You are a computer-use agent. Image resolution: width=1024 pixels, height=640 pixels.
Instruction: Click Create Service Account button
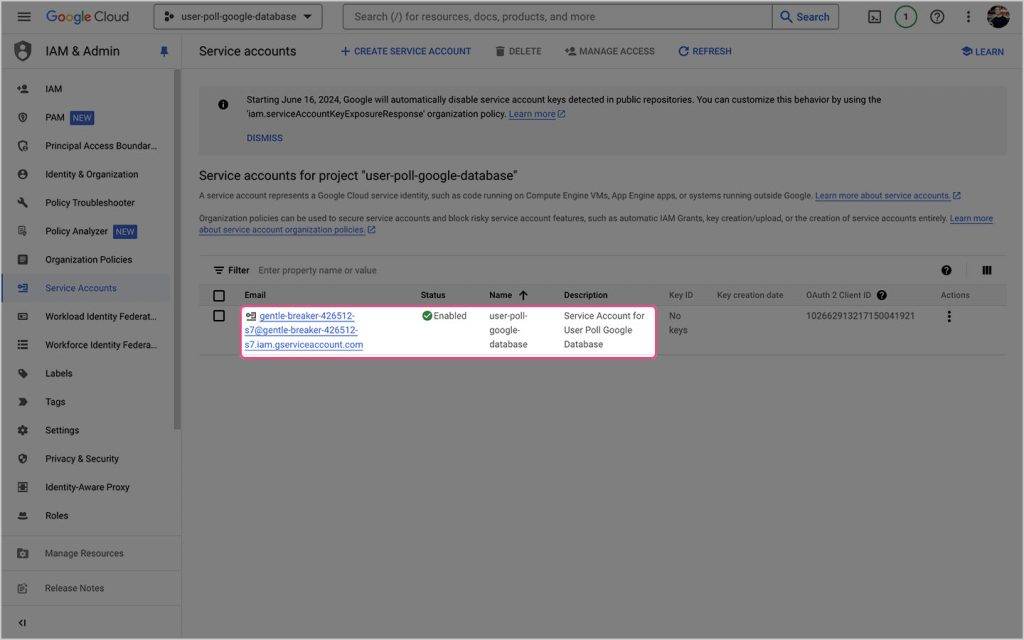click(x=405, y=51)
